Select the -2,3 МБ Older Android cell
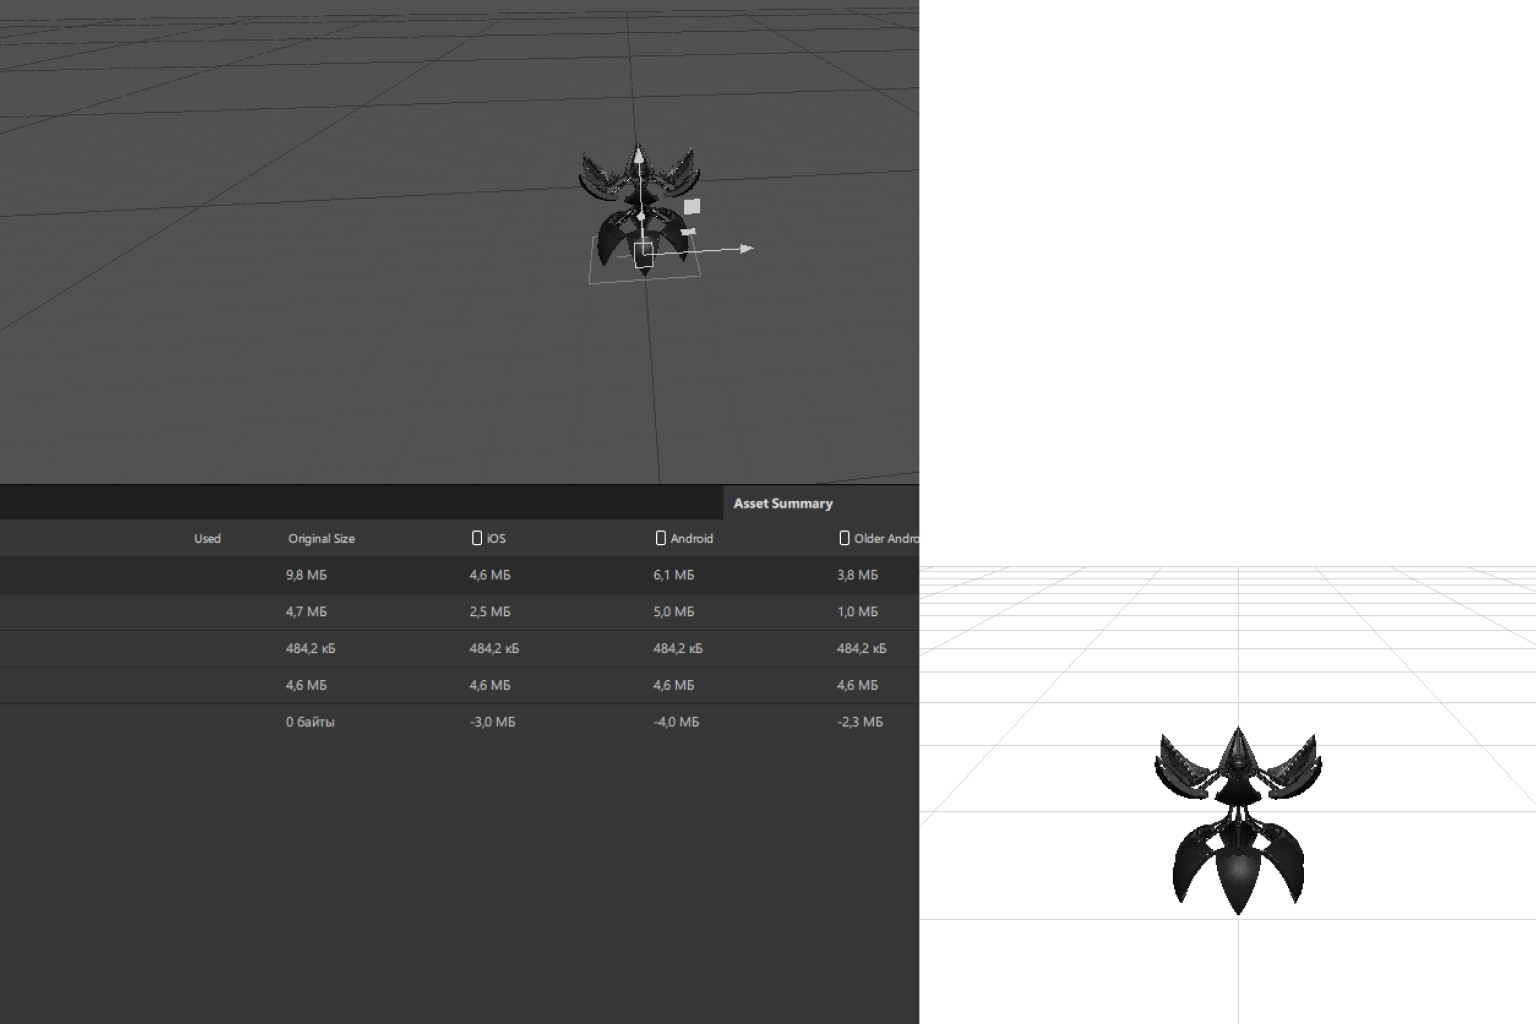The width and height of the screenshot is (1536, 1024). click(860, 721)
